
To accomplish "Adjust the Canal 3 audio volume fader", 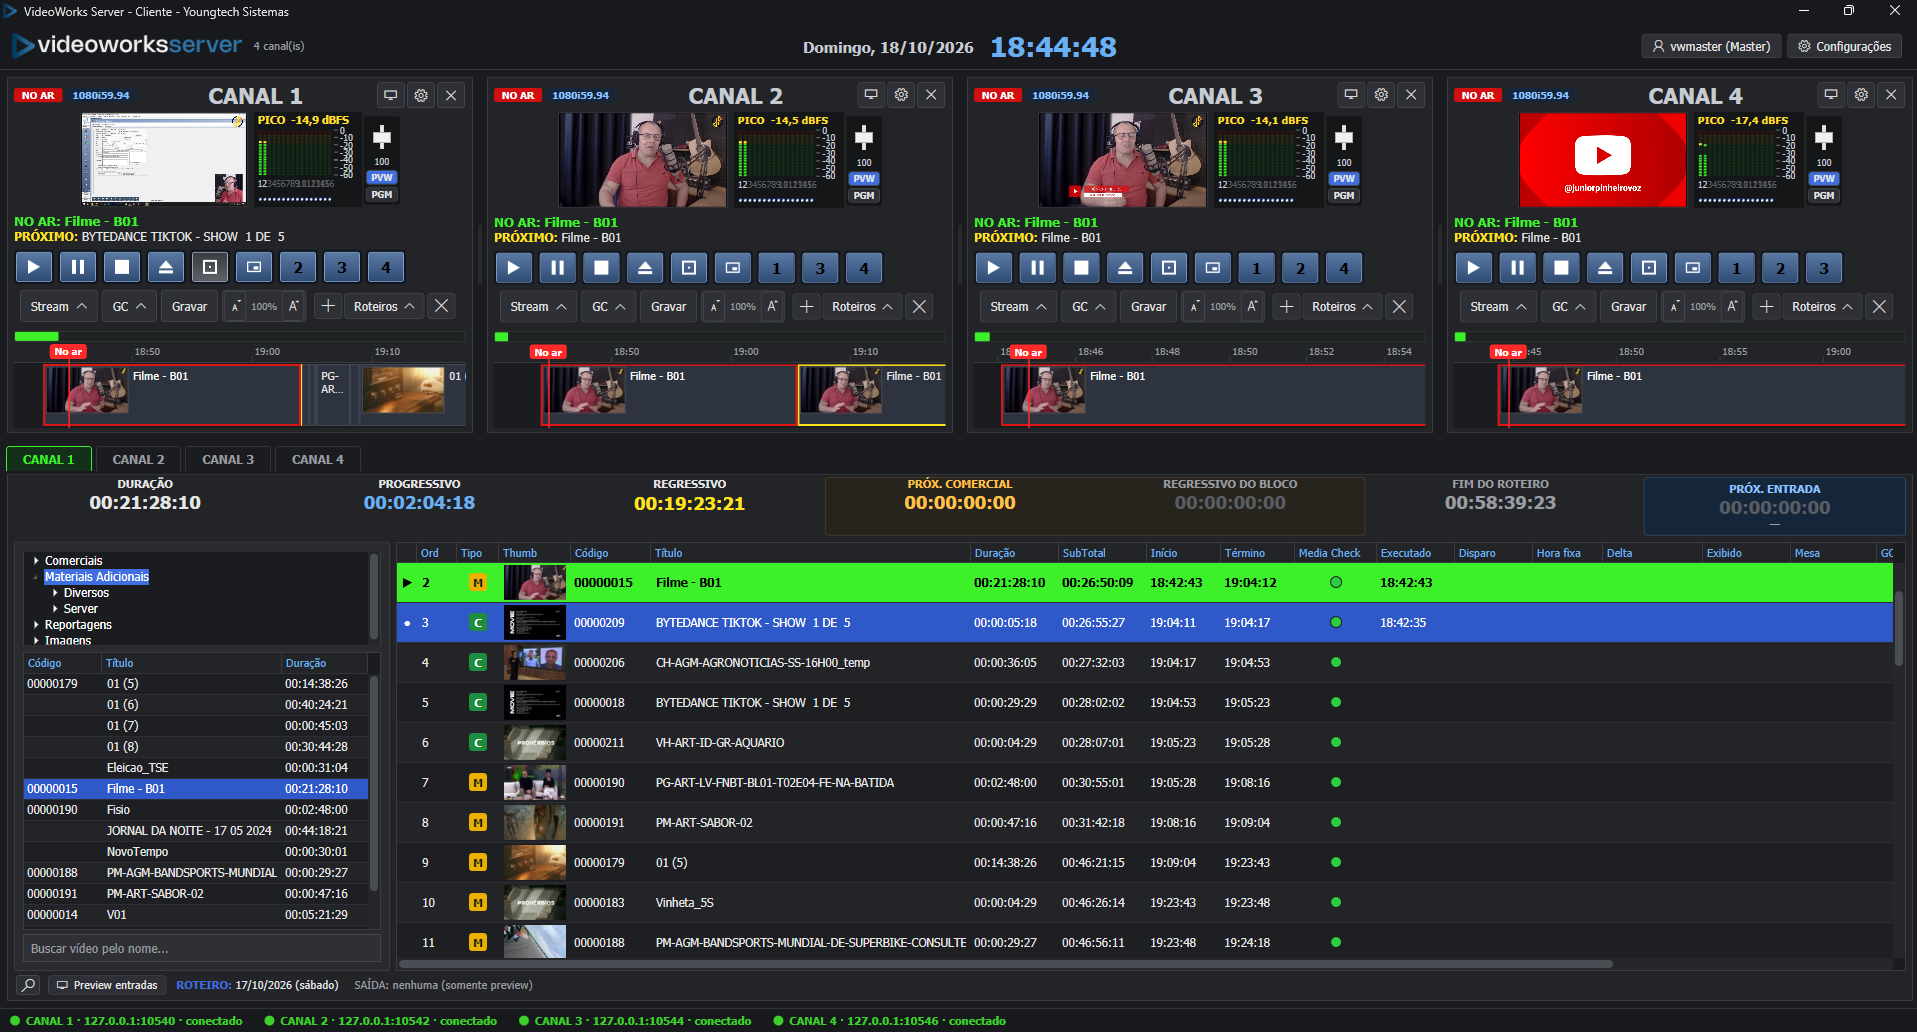I will coord(1344,137).
